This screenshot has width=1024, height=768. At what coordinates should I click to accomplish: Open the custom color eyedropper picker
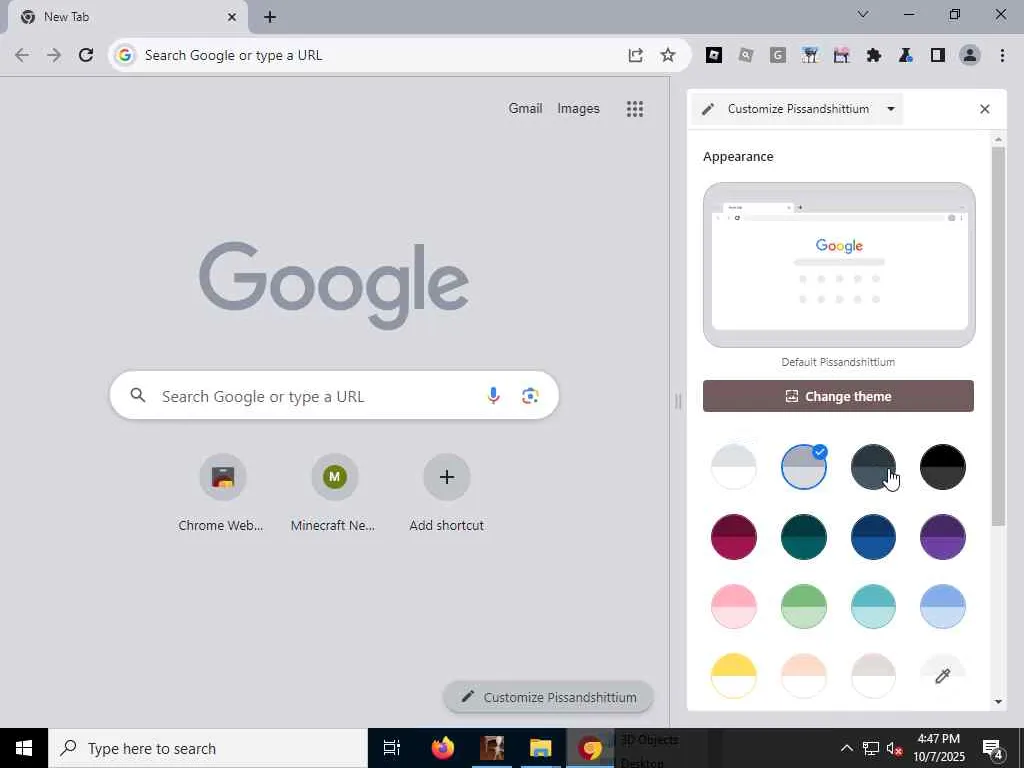click(x=942, y=676)
